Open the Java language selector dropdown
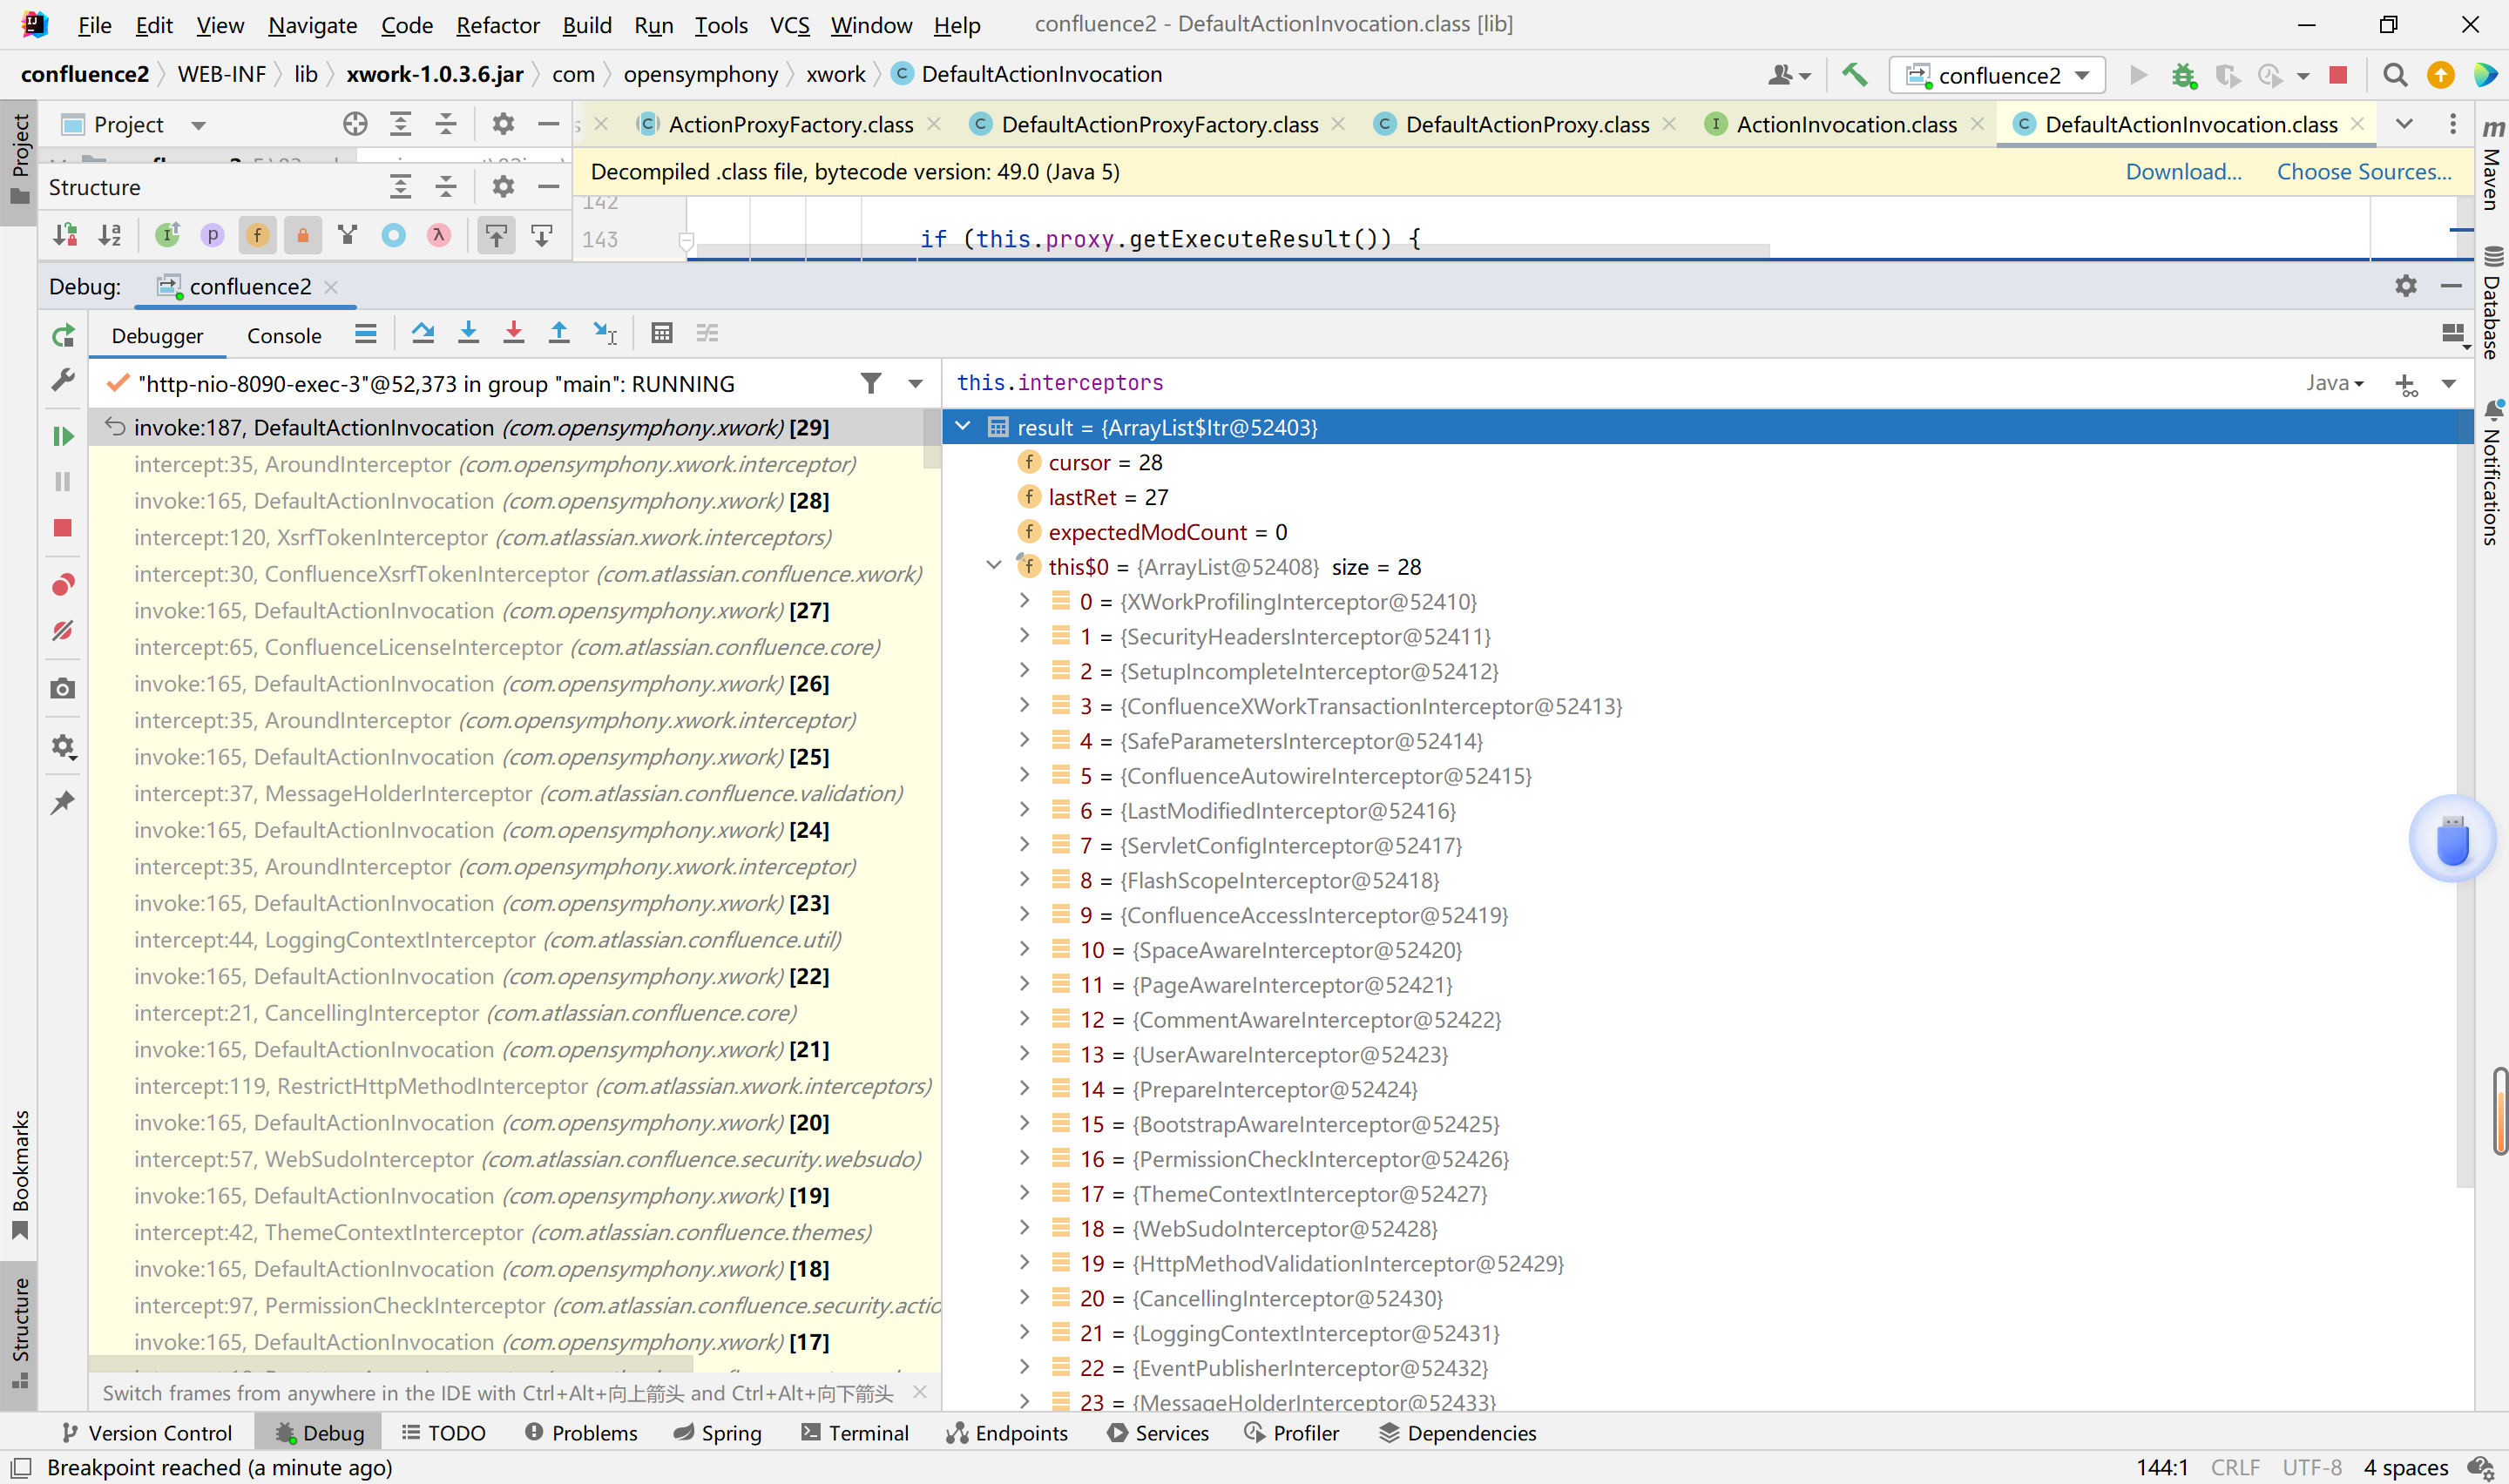 2334,383
